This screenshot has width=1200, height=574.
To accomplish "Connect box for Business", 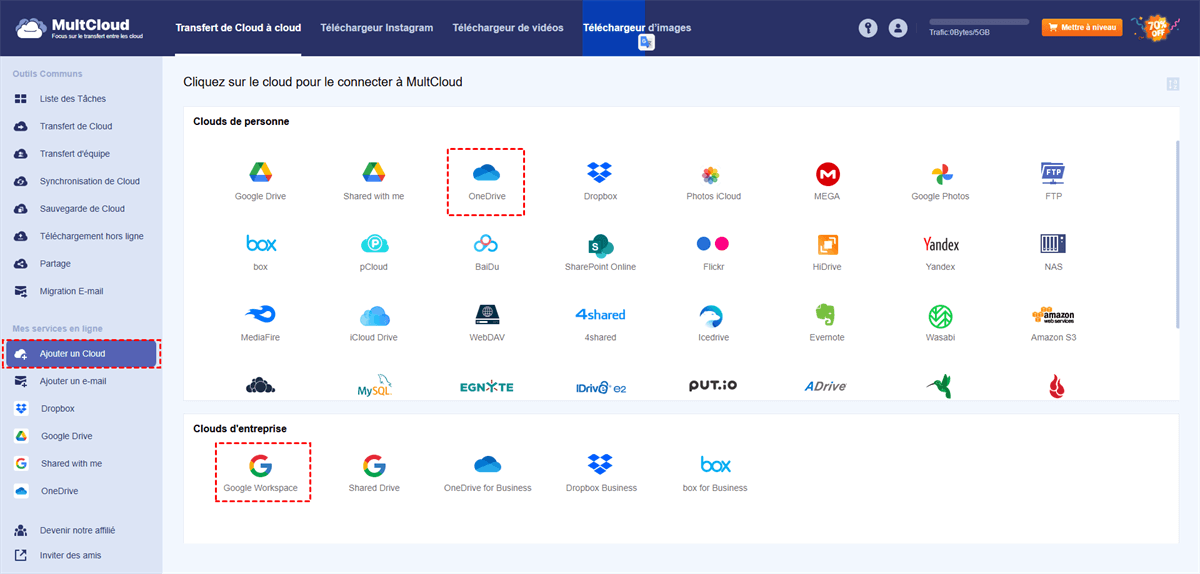I will click(715, 472).
